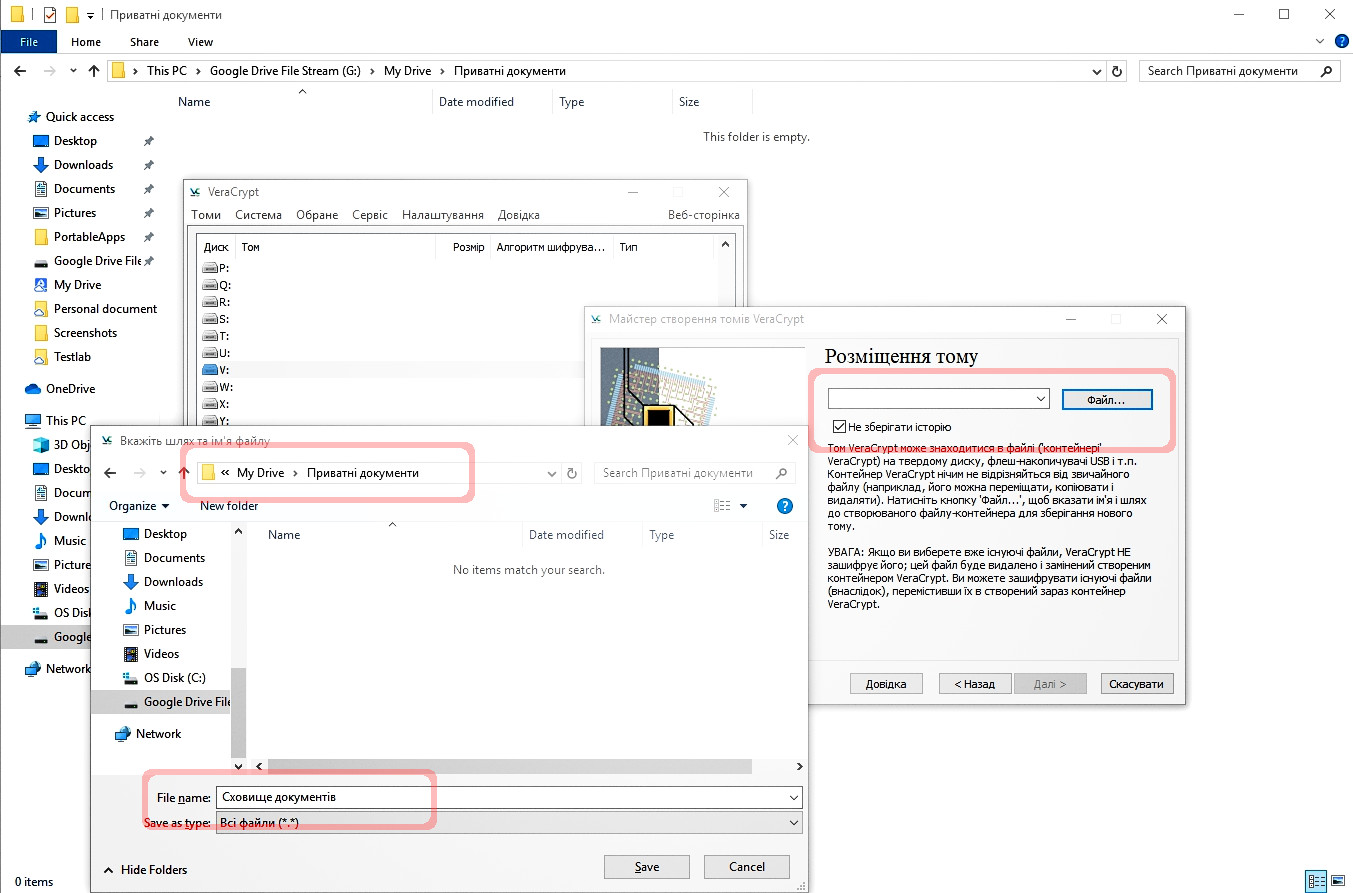Open the volume location combo box dropdown

pyautogui.click(x=1041, y=399)
